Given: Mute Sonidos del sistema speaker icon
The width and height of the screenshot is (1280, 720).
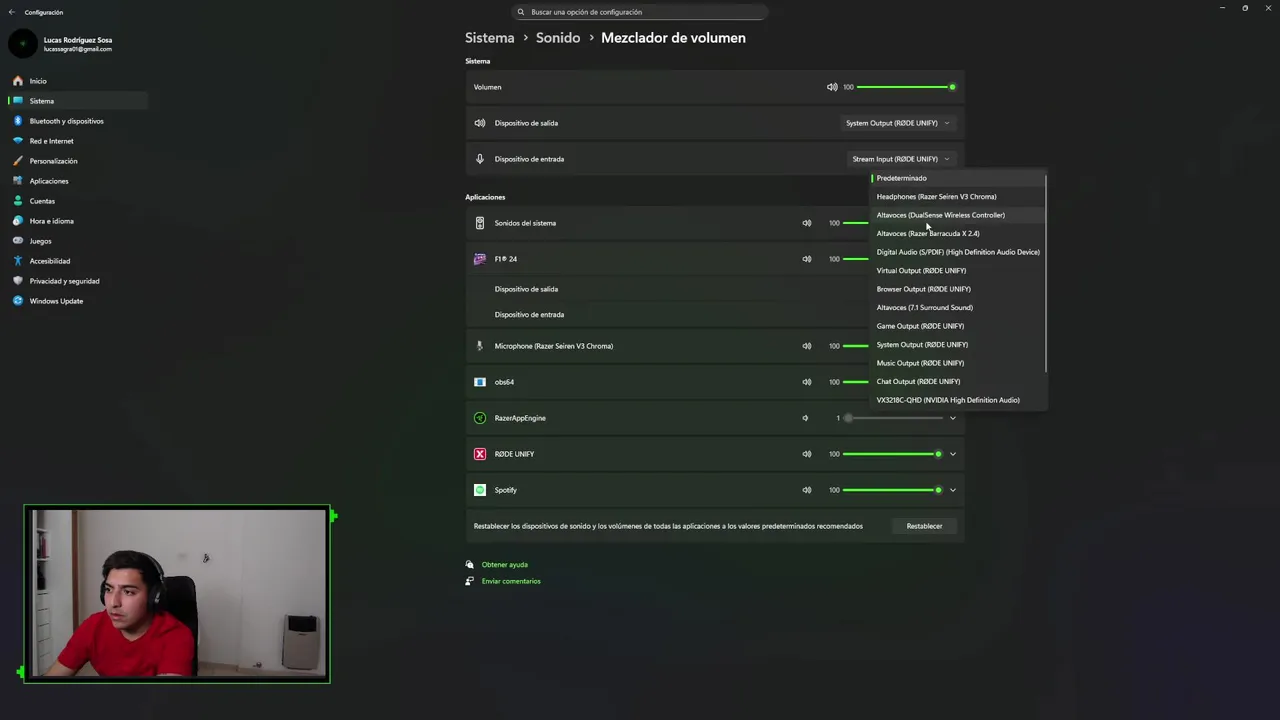Looking at the screenshot, I should (x=807, y=223).
